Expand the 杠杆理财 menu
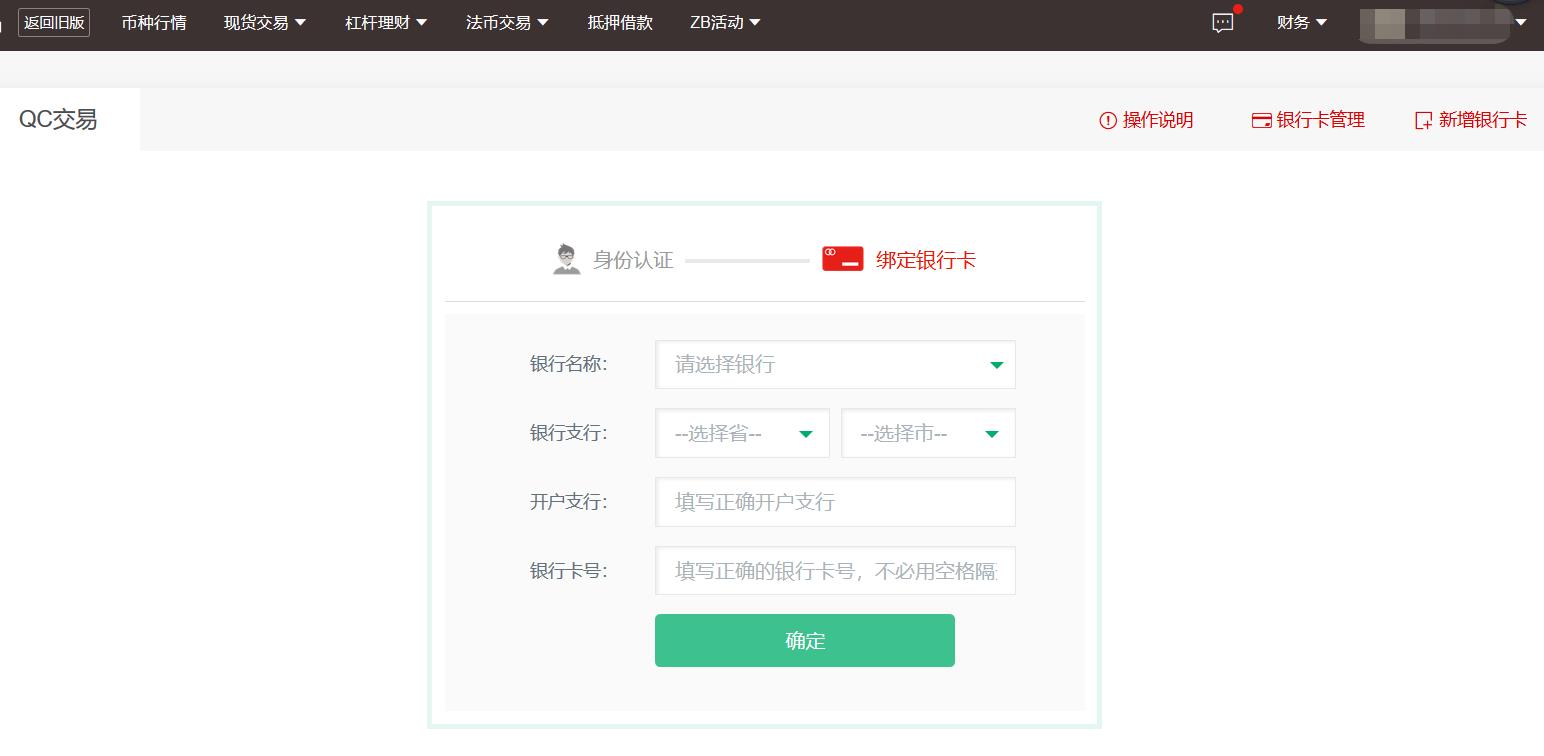This screenshot has height=756, width=1544. click(386, 22)
